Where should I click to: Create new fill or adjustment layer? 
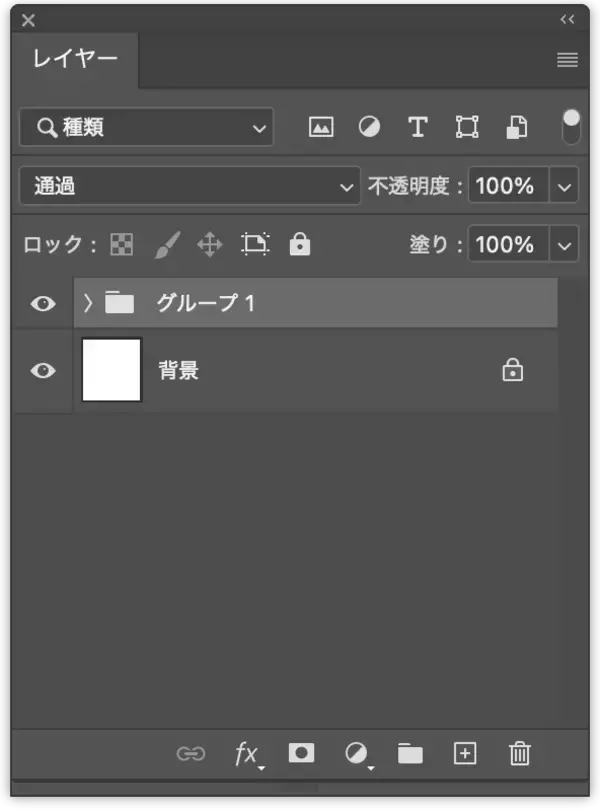pos(358,755)
